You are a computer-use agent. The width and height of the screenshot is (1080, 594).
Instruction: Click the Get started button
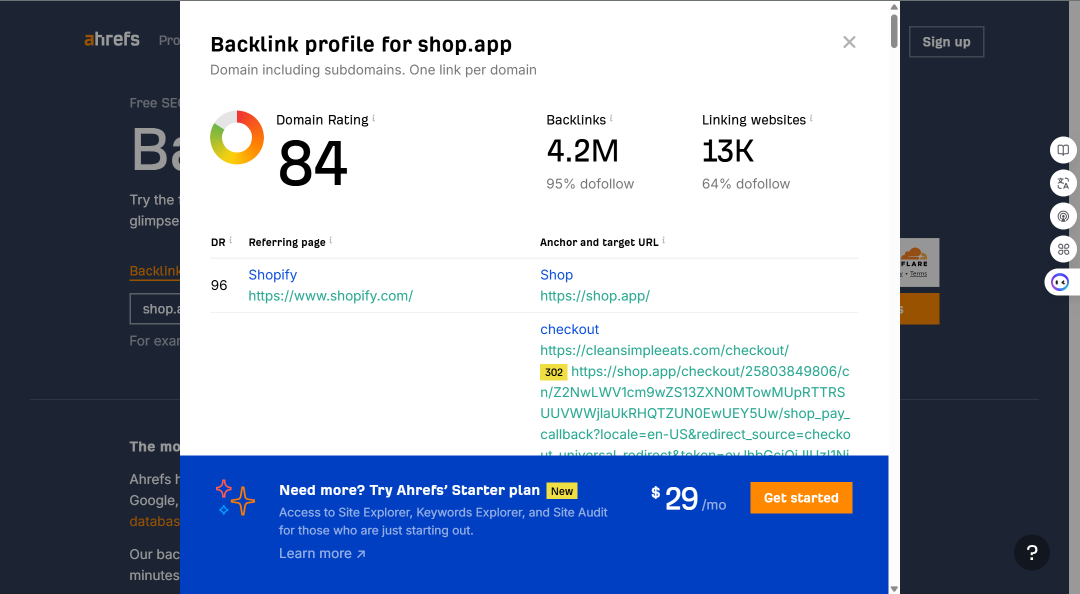pos(801,498)
